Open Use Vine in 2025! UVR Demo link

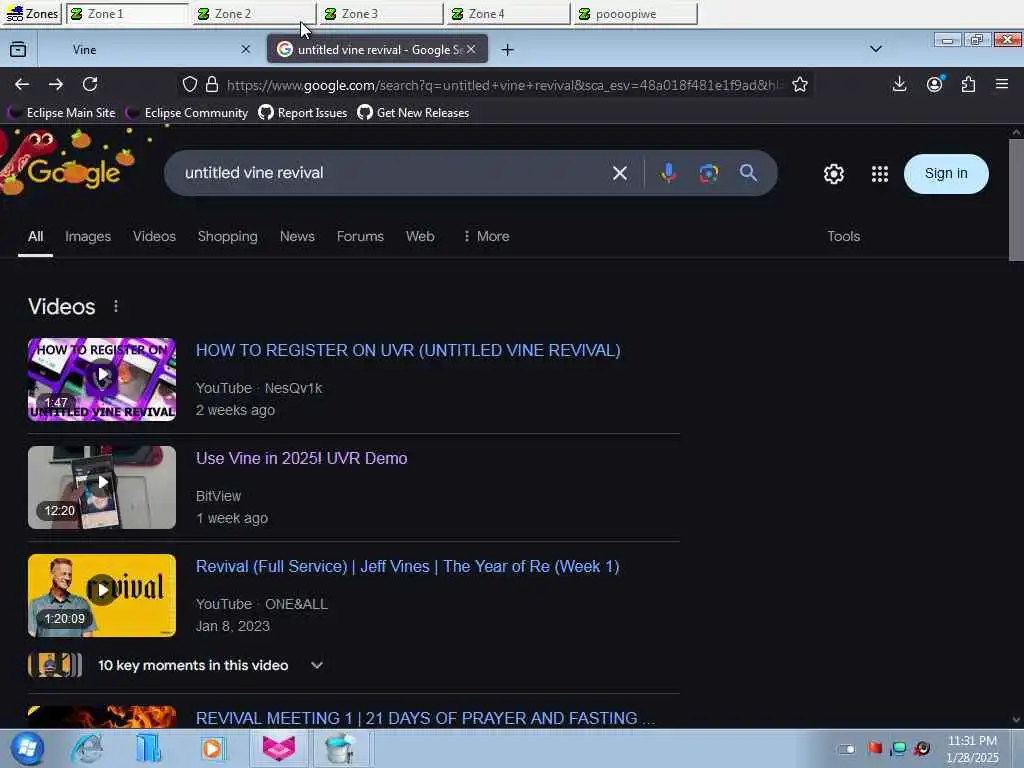tap(301, 458)
